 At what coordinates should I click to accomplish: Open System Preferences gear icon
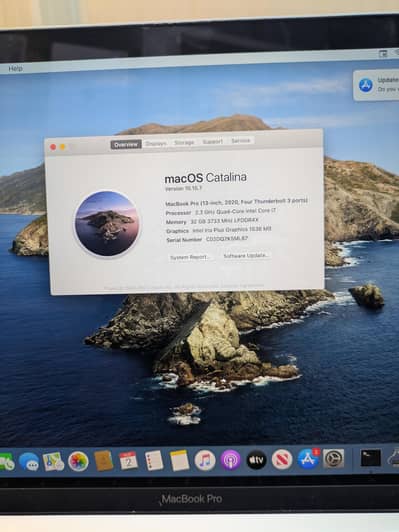[x=334, y=459]
